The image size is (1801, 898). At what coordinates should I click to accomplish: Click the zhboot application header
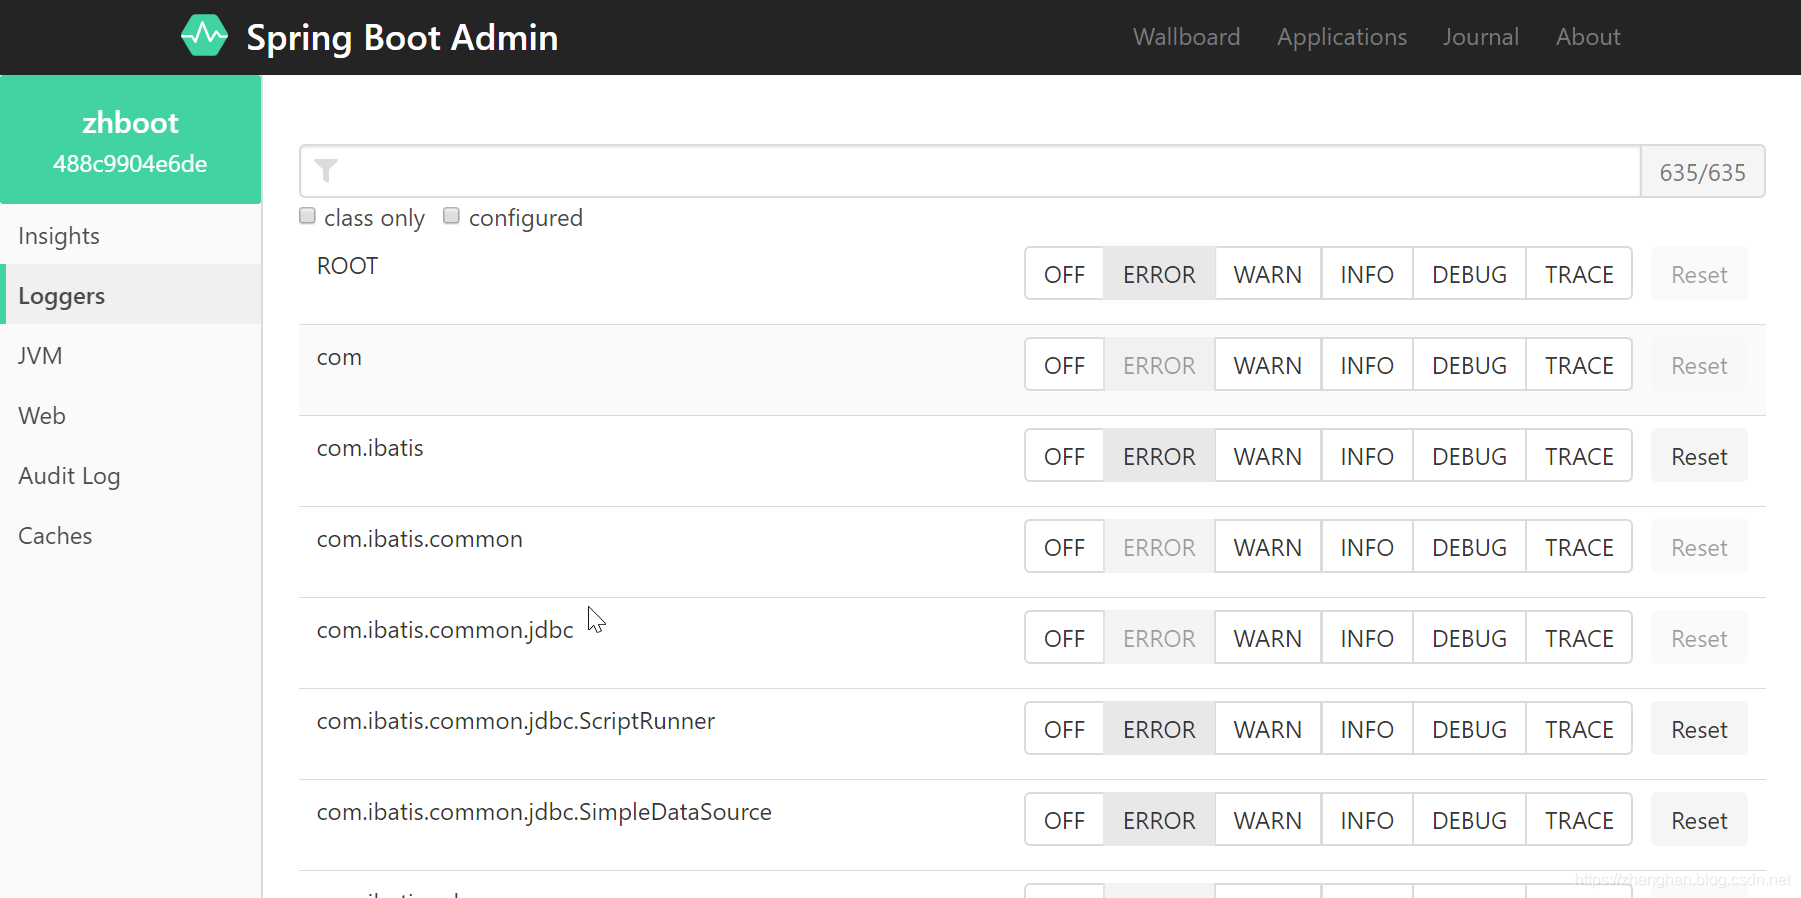tap(131, 140)
